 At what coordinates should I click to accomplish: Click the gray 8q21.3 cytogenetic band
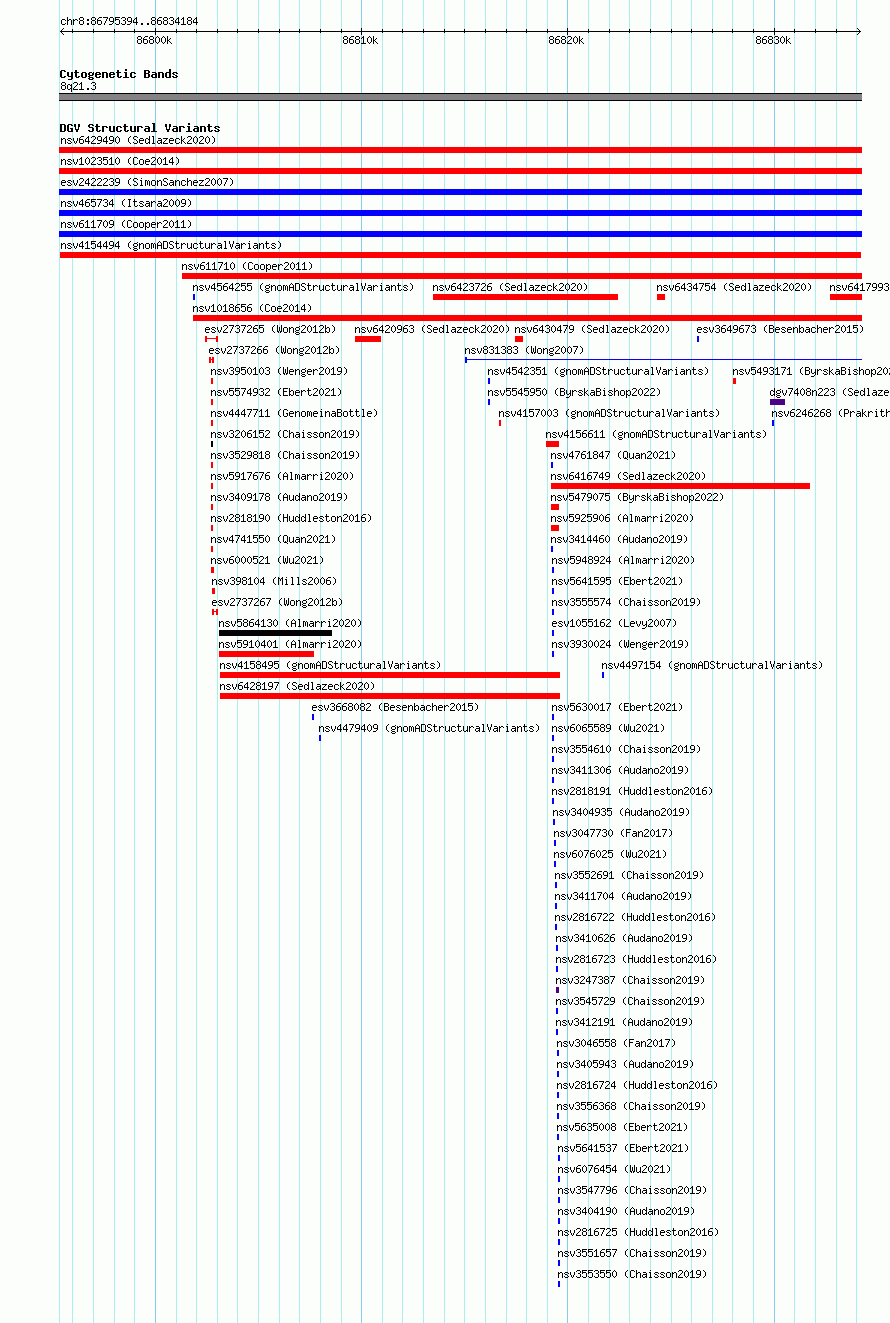[460, 97]
